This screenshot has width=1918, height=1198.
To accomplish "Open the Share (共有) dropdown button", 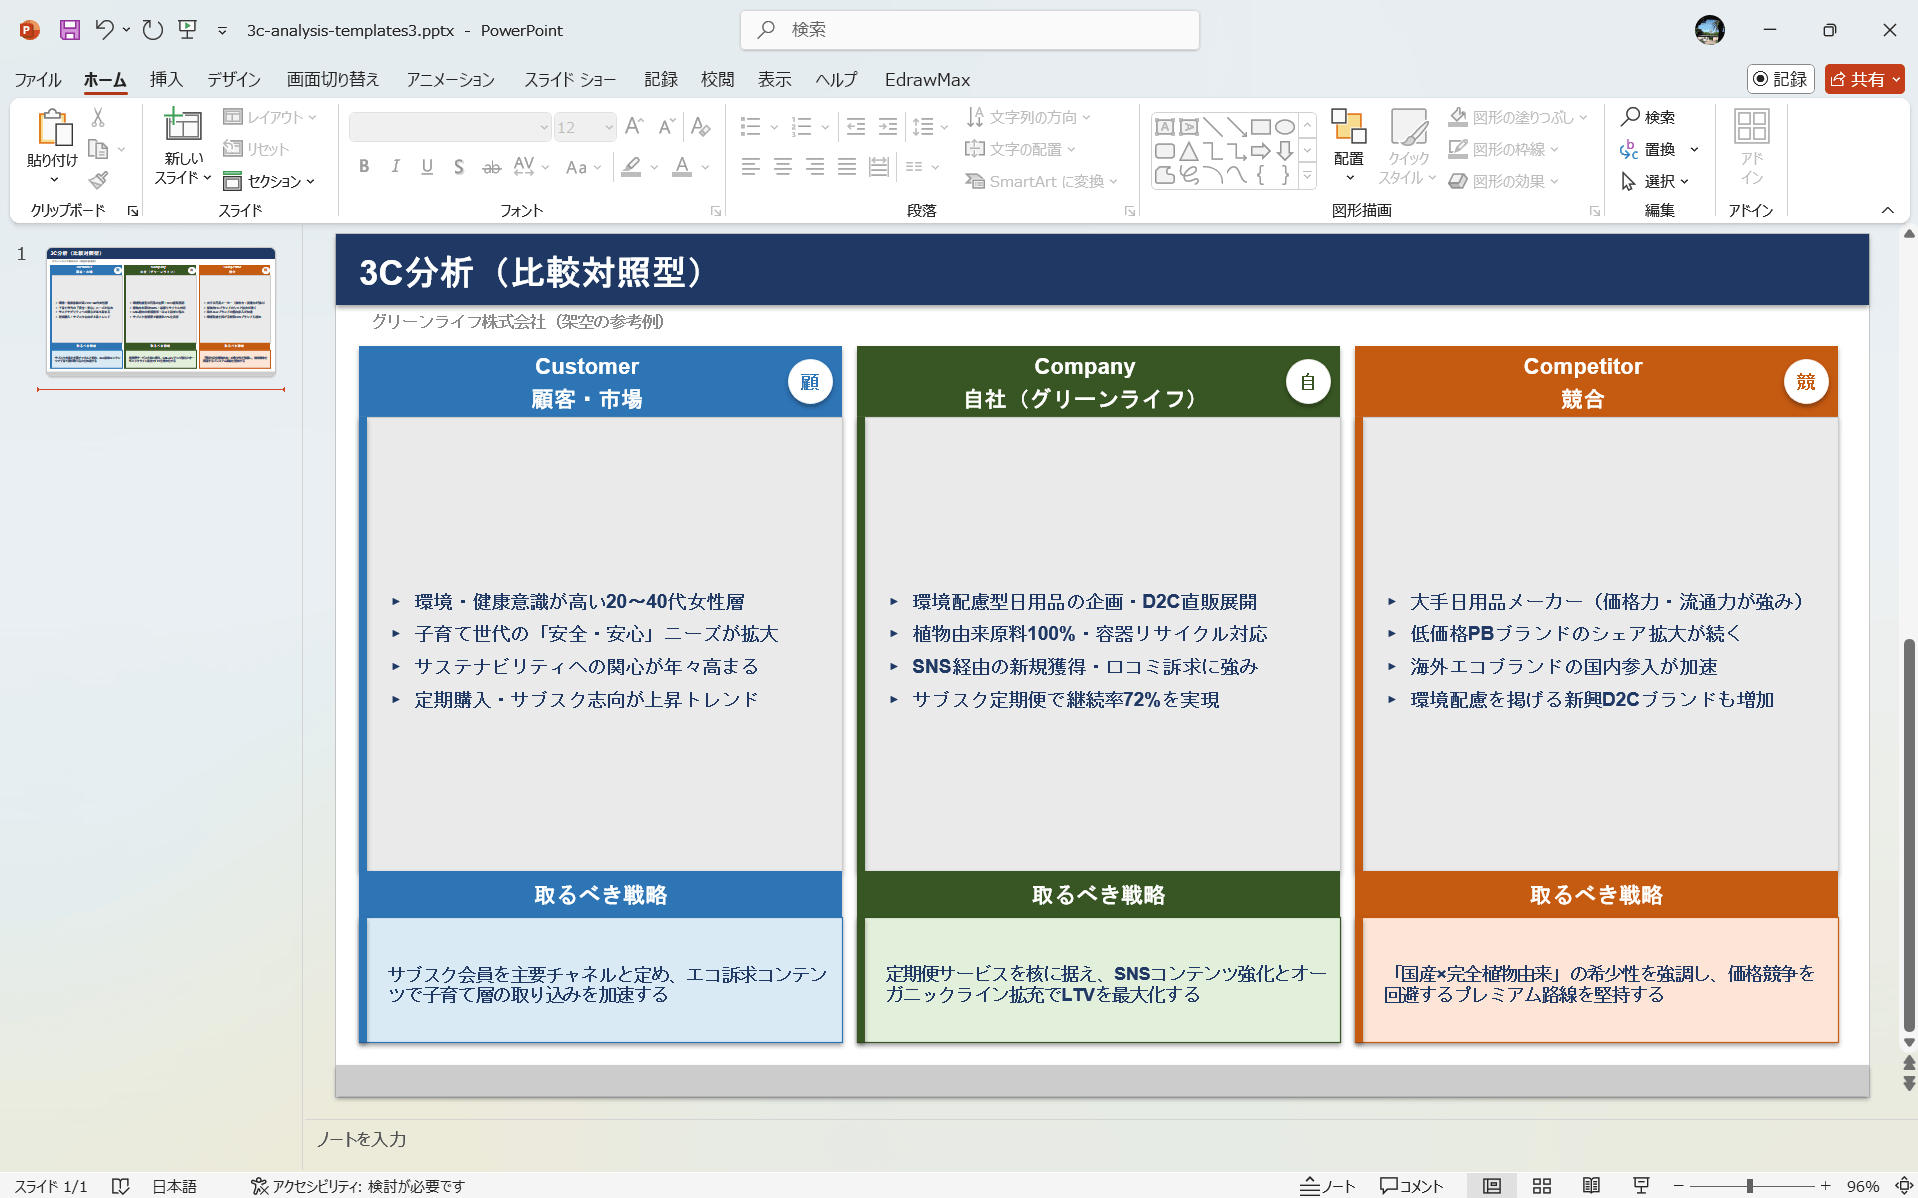I will pos(1864,79).
